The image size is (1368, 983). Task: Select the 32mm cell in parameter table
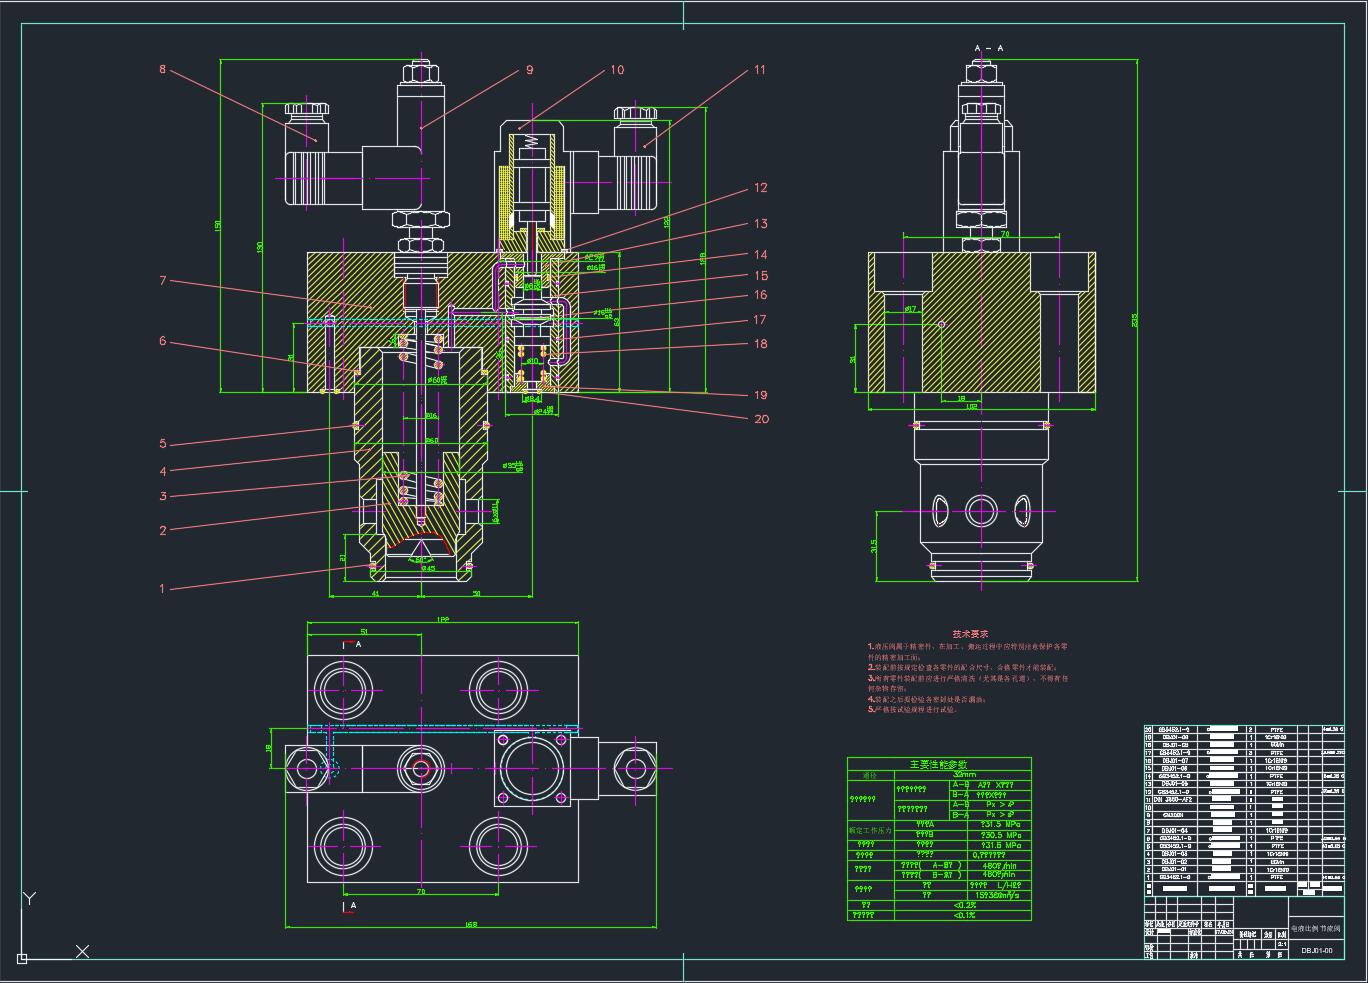click(x=965, y=774)
